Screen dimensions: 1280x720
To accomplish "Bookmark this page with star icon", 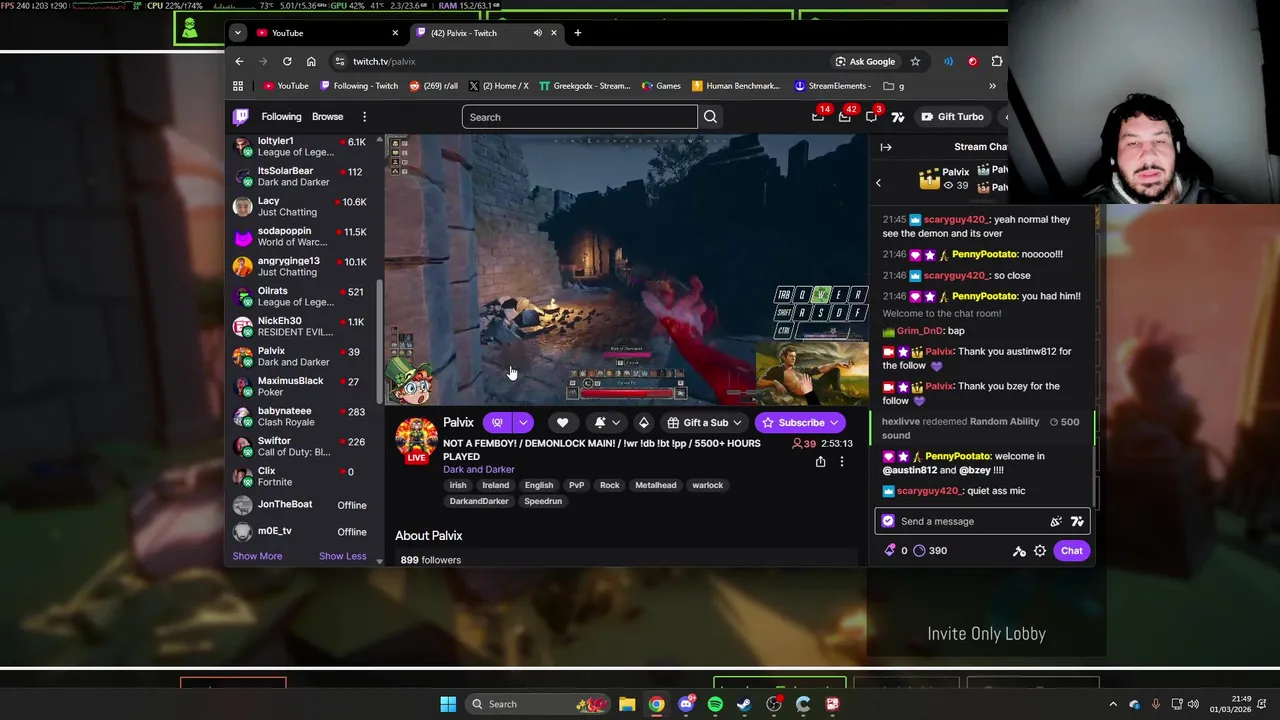I will pyautogui.click(x=915, y=61).
